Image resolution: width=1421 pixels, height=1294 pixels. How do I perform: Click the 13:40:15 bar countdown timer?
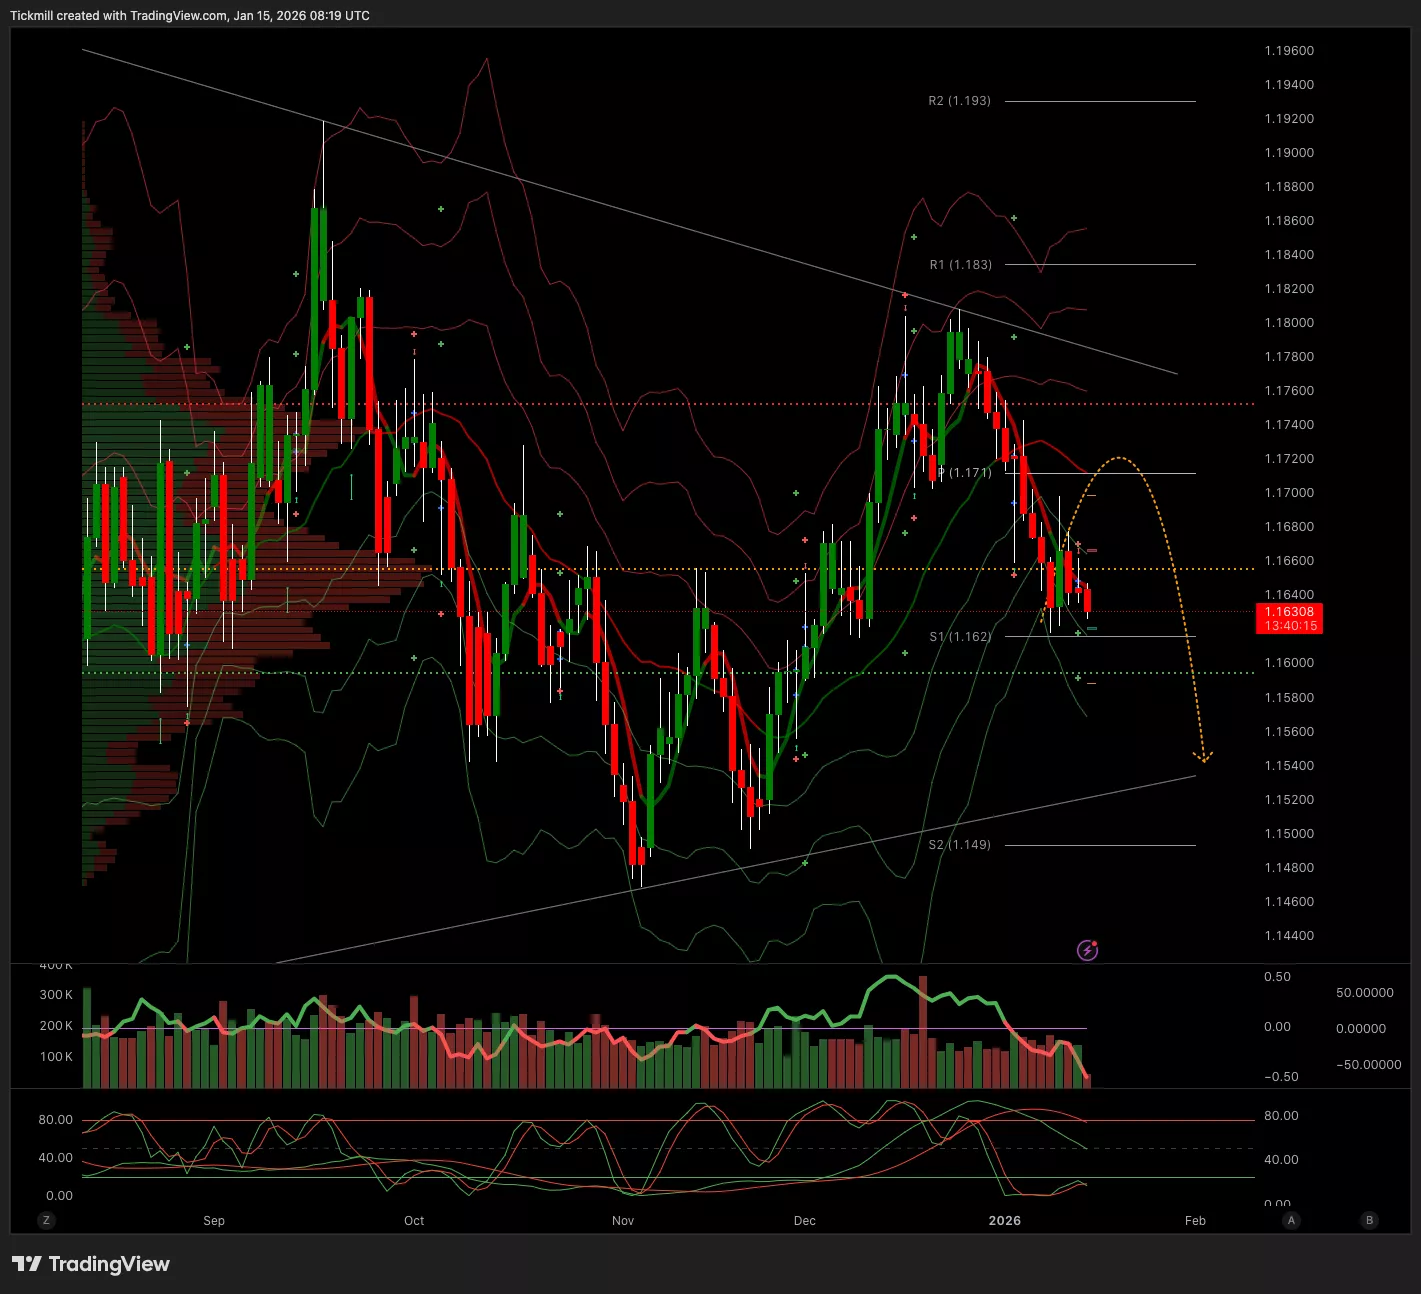point(1288,626)
